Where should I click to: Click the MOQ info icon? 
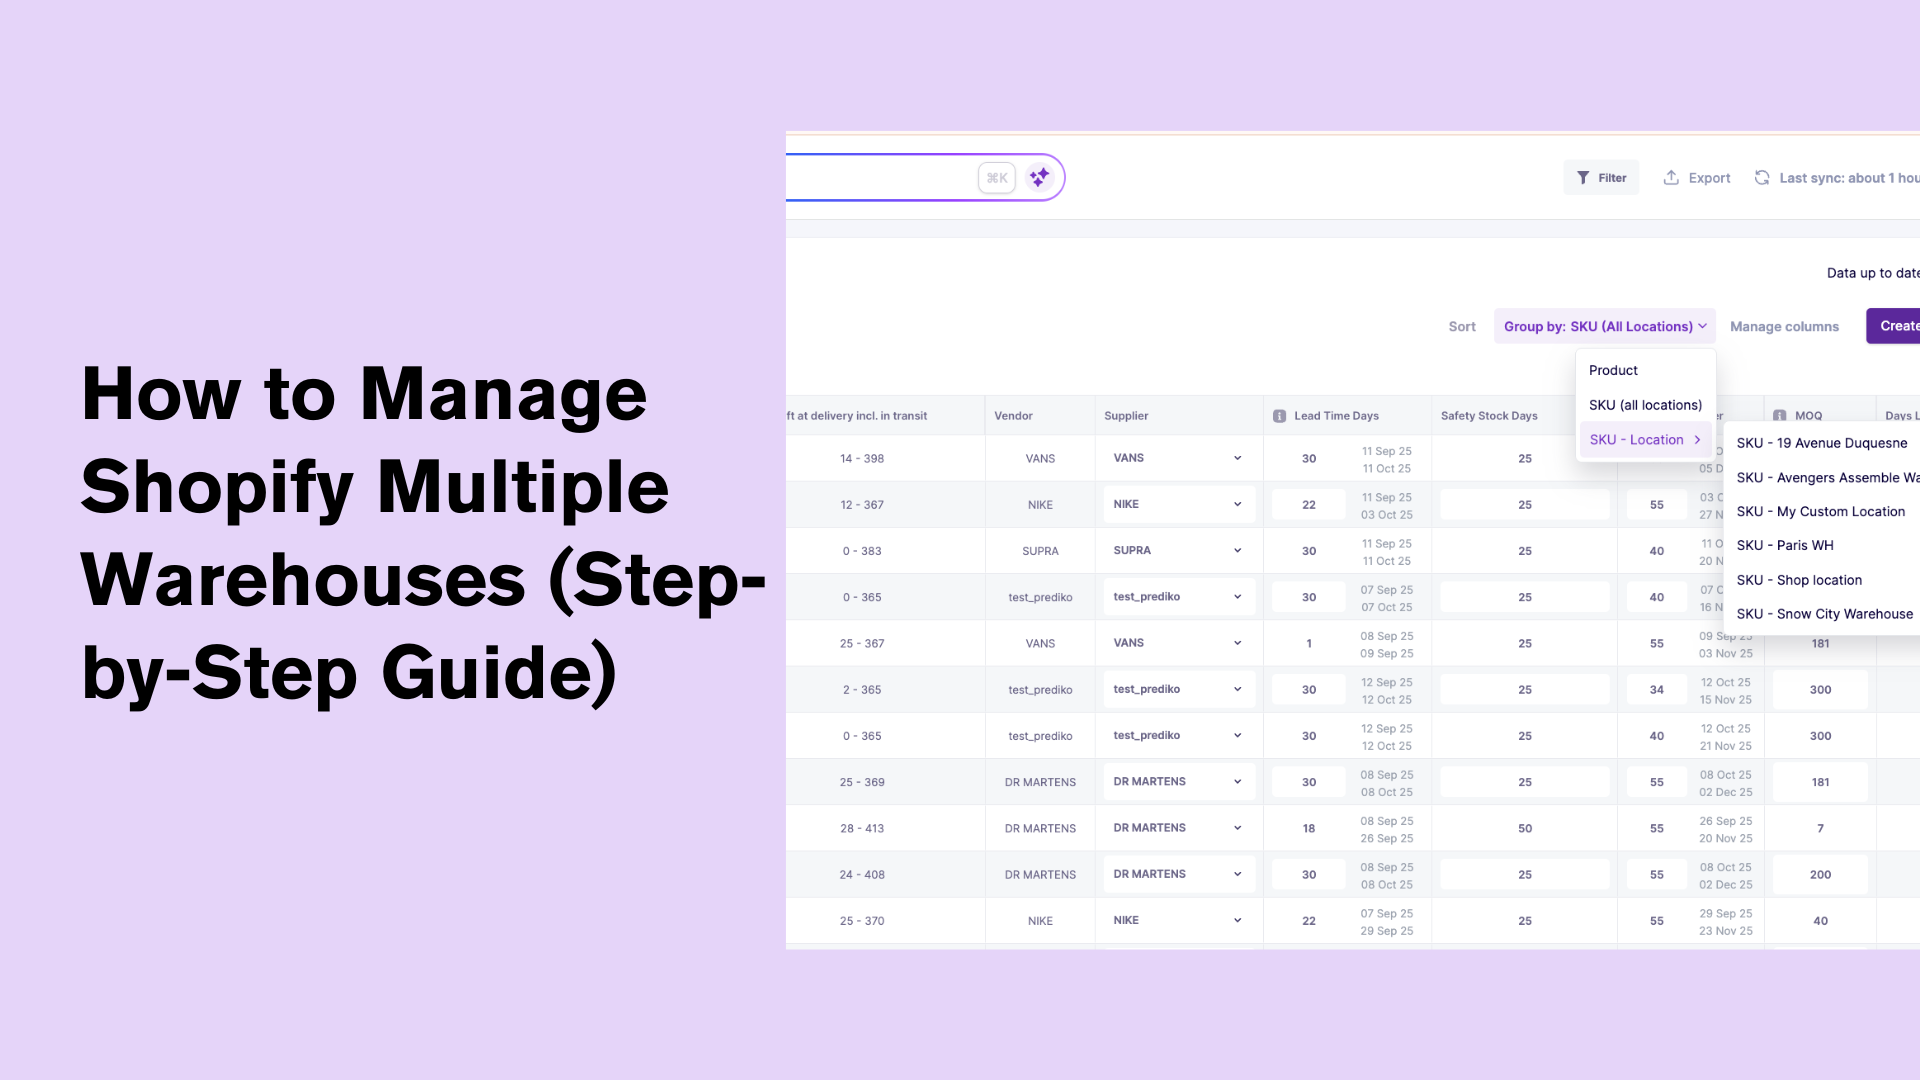[1780, 416]
